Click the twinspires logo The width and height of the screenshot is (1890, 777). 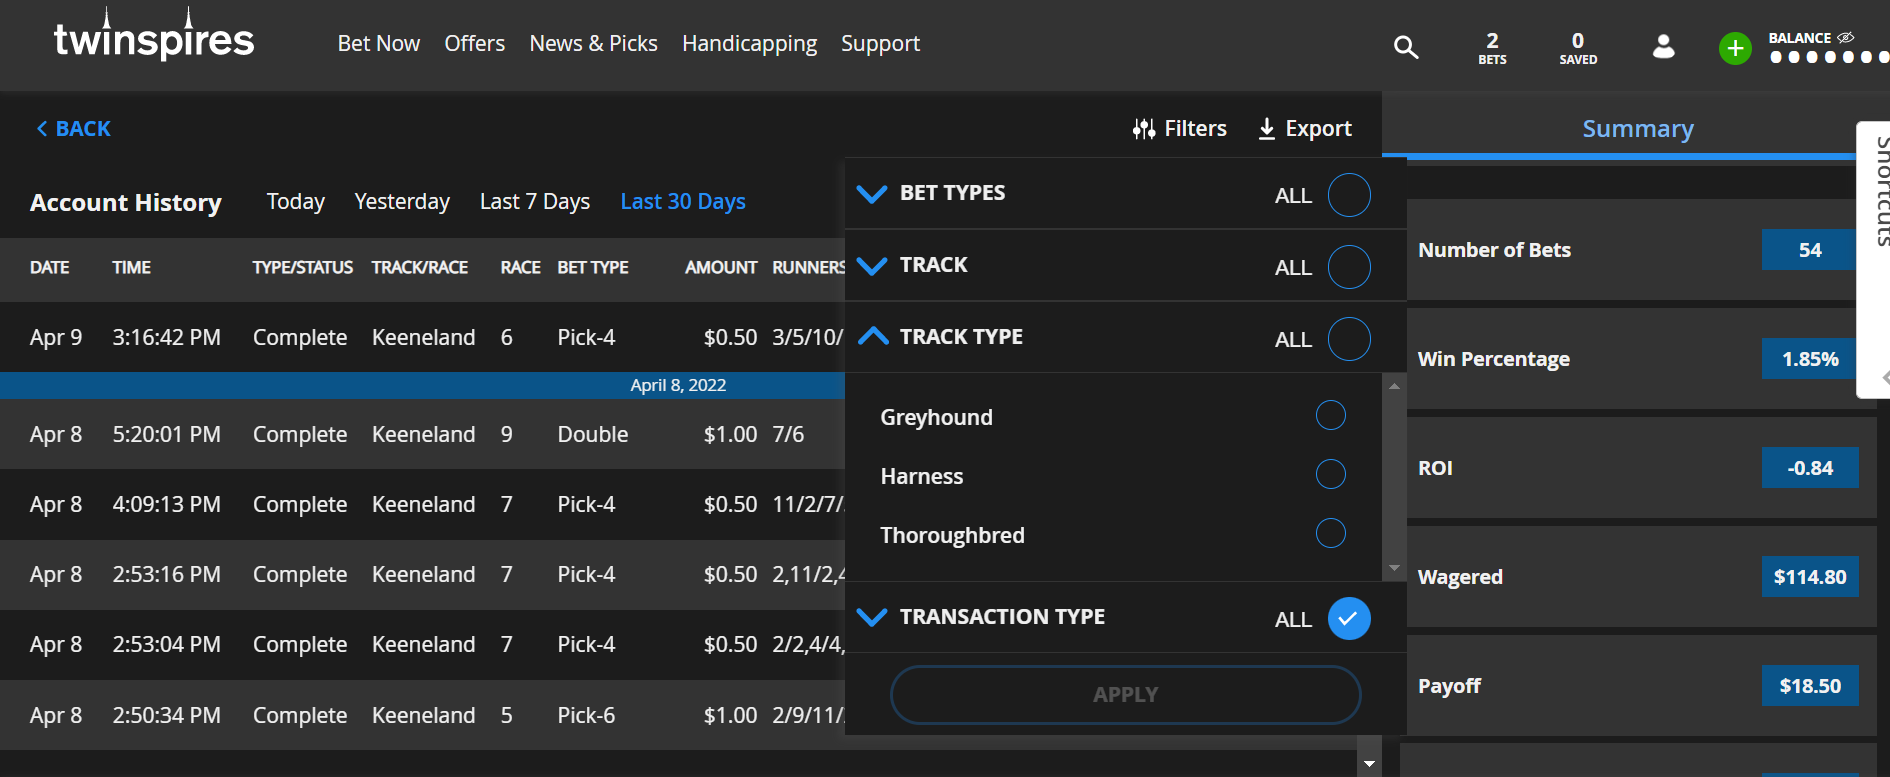(154, 35)
